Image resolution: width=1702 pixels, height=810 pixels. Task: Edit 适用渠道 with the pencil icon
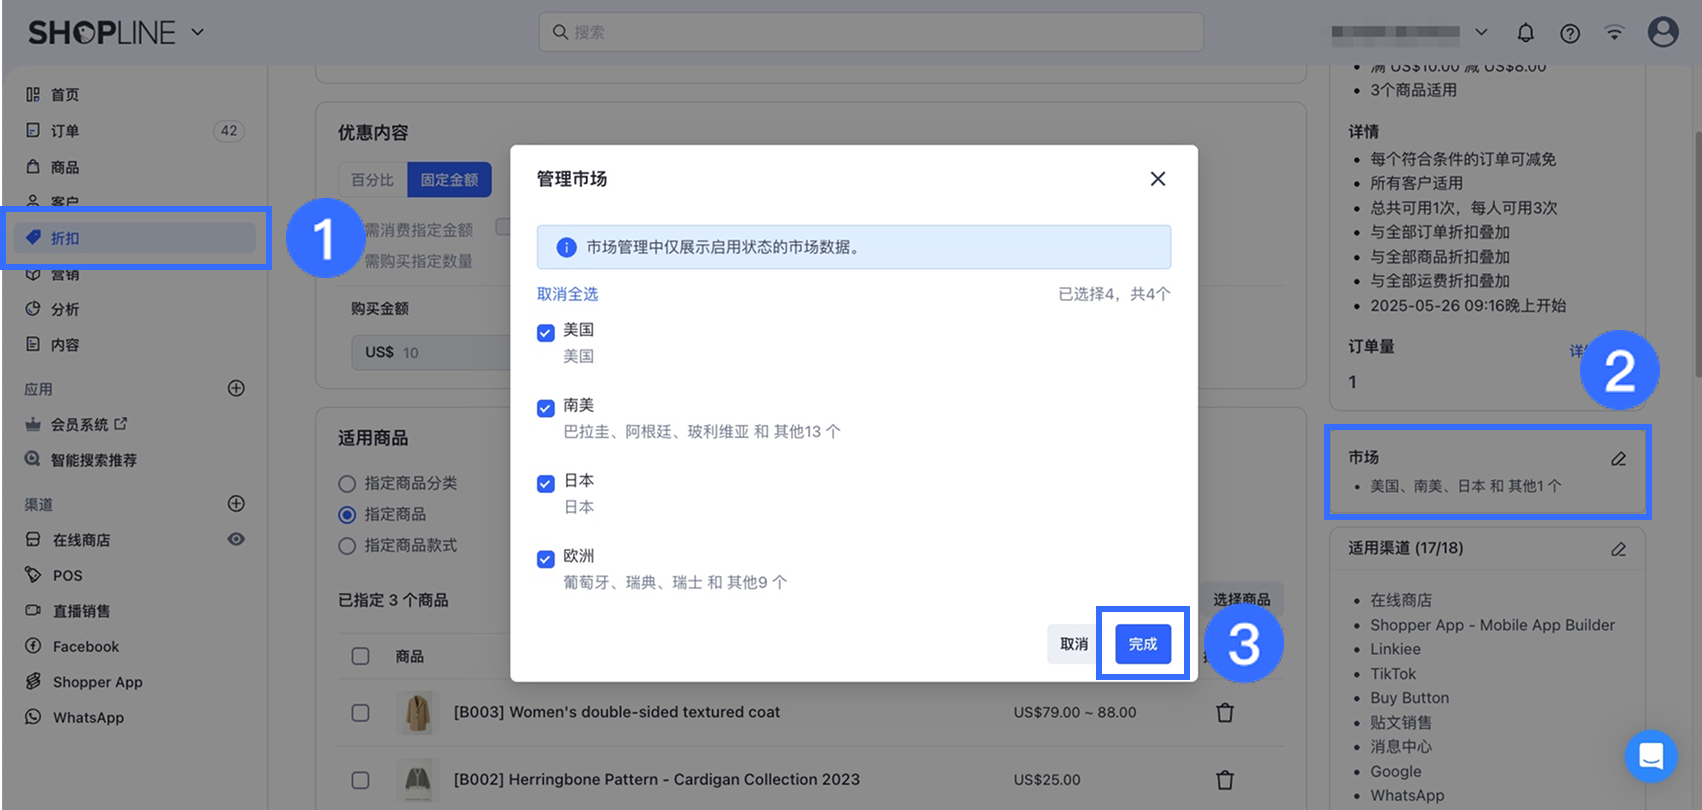(1618, 549)
